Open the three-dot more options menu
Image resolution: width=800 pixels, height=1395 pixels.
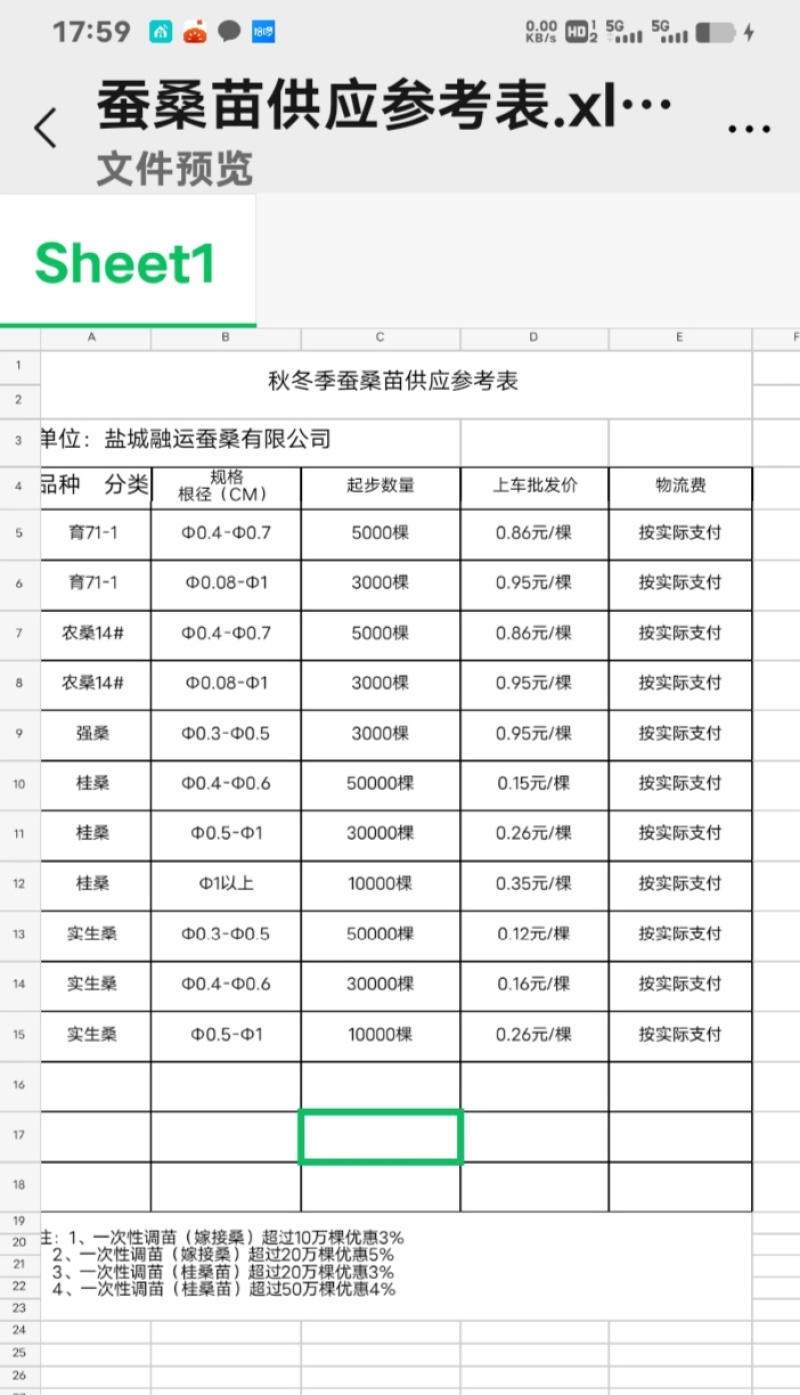(x=749, y=129)
